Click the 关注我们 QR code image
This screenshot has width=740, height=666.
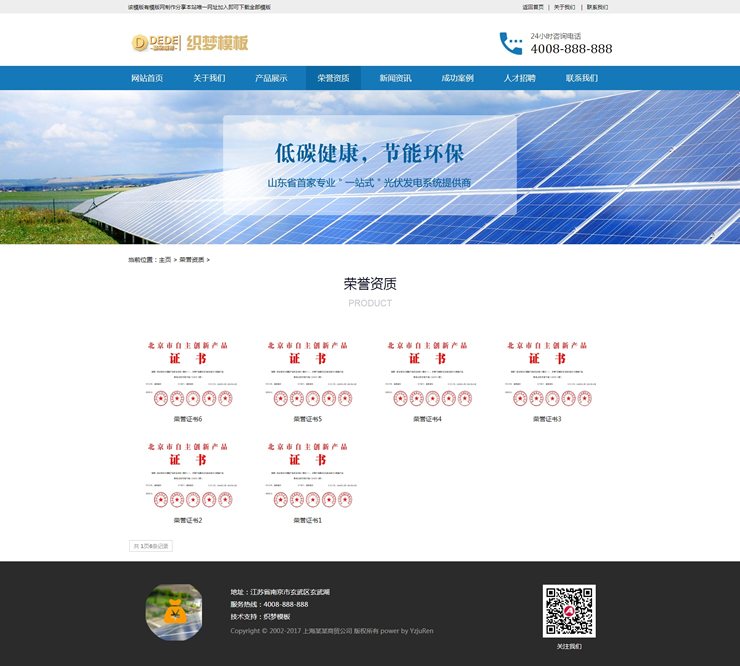tap(568, 611)
